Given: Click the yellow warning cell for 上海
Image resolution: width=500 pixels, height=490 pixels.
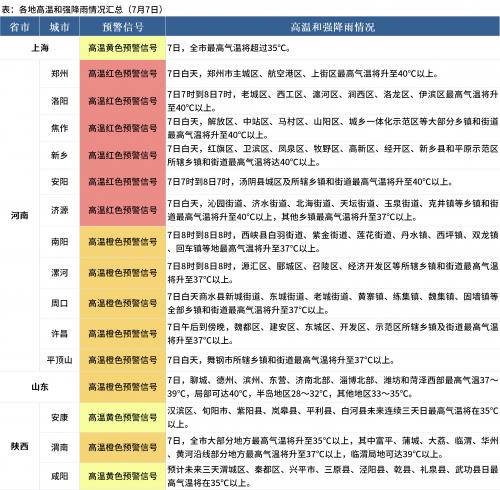Looking at the screenshot, I should [123, 48].
